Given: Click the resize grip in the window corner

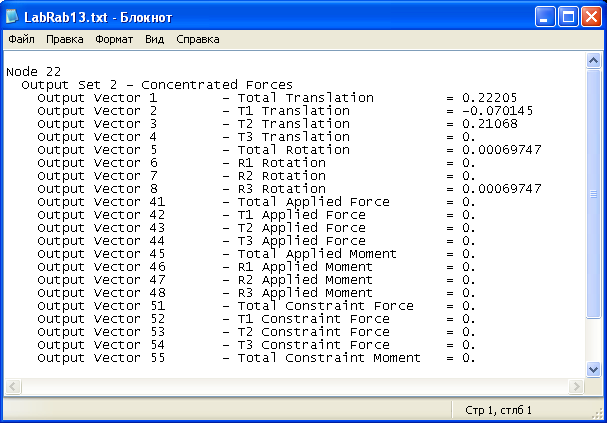Looking at the screenshot, I should point(597,413).
